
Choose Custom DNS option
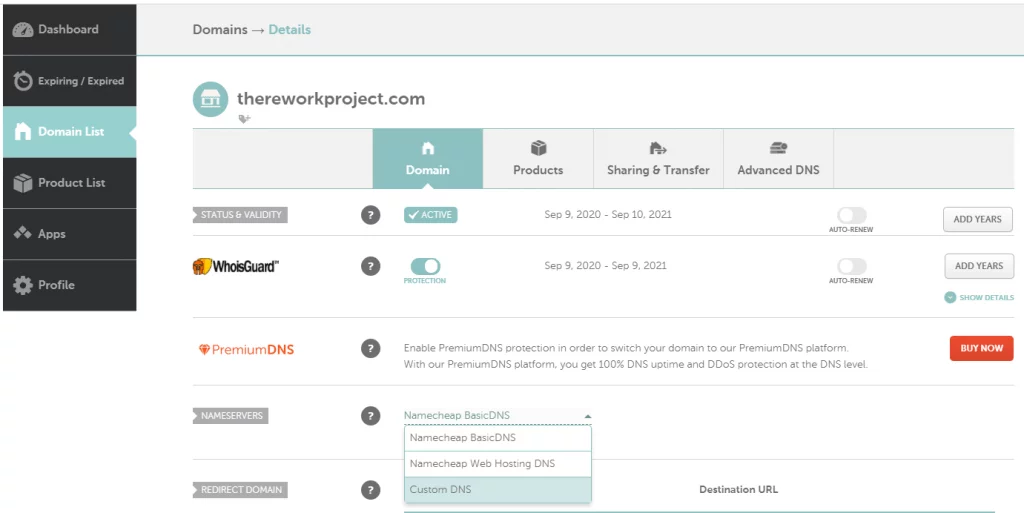(498, 490)
